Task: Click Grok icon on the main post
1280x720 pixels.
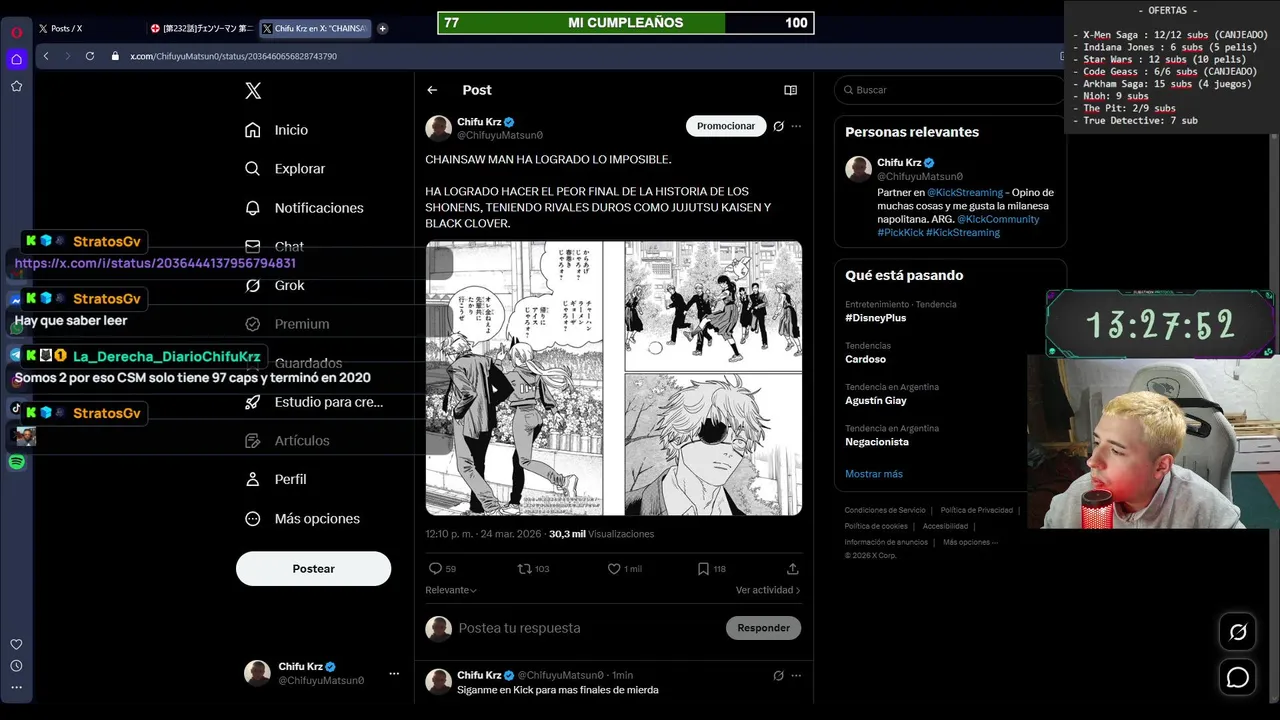Action: [778, 126]
